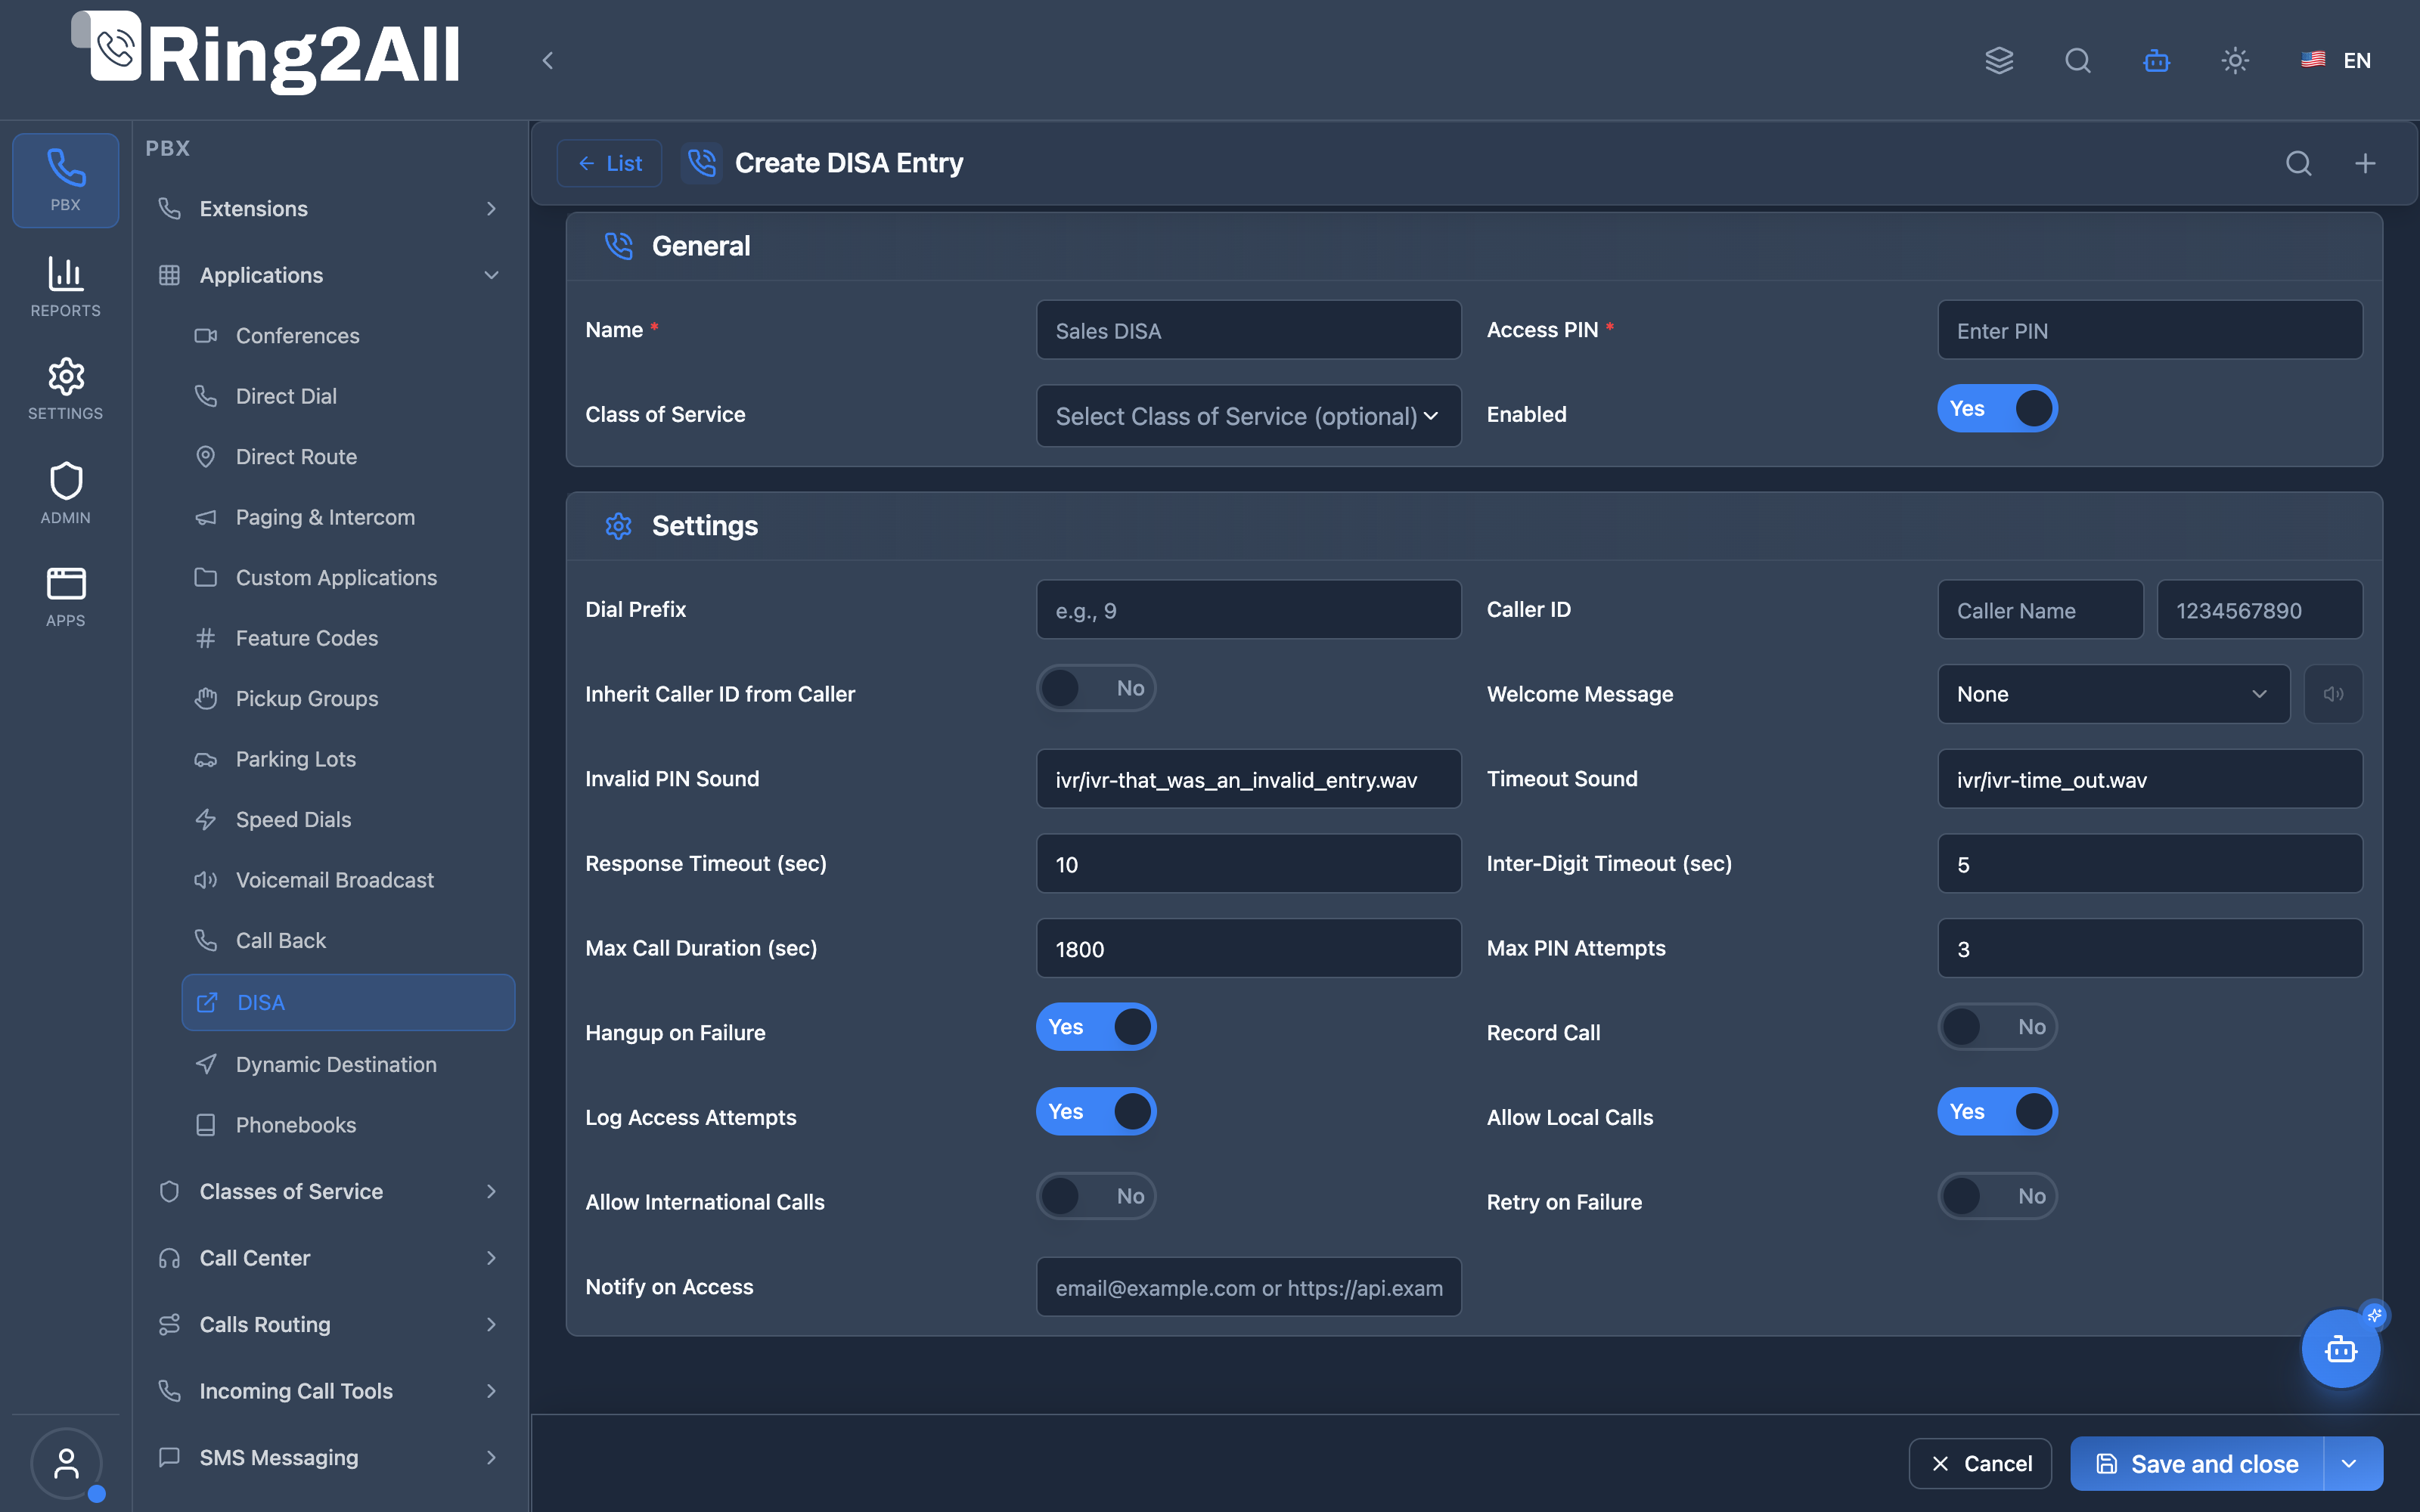2420x1512 pixels.
Task: Open Phonebooks
Action: (x=348, y=1125)
